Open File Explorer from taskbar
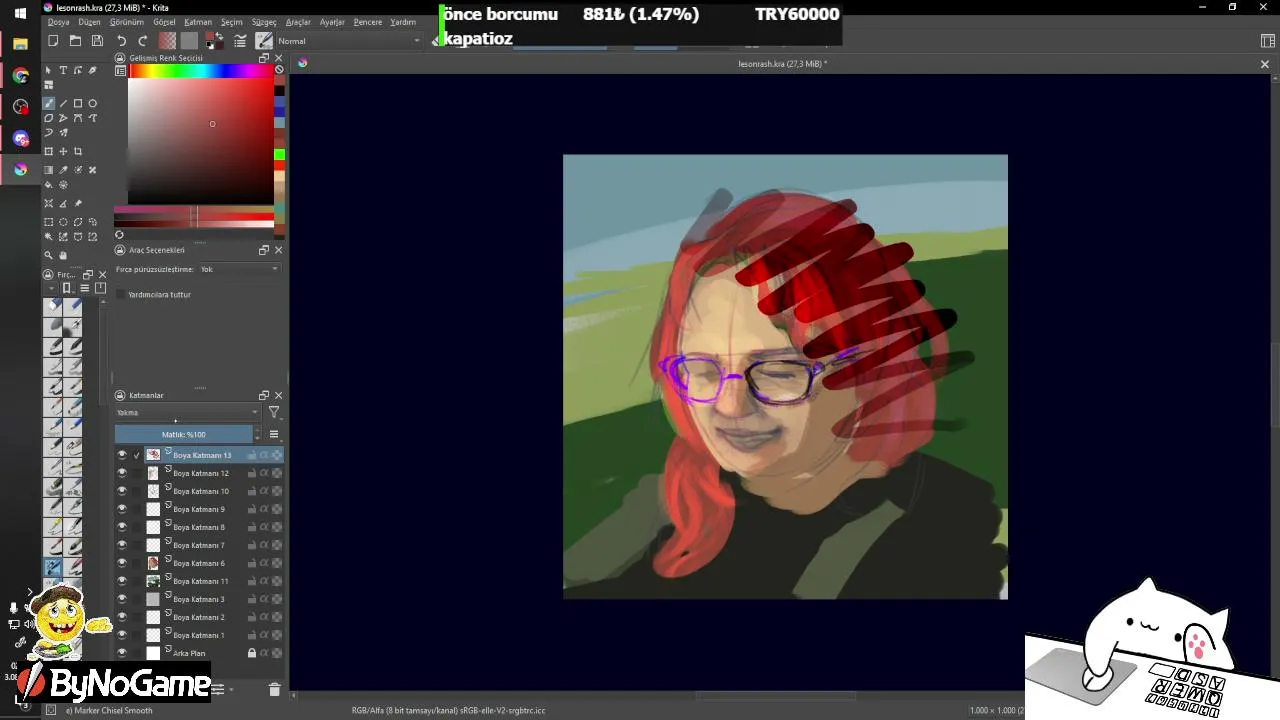The height and width of the screenshot is (720, 1280). tap(20, 44)
